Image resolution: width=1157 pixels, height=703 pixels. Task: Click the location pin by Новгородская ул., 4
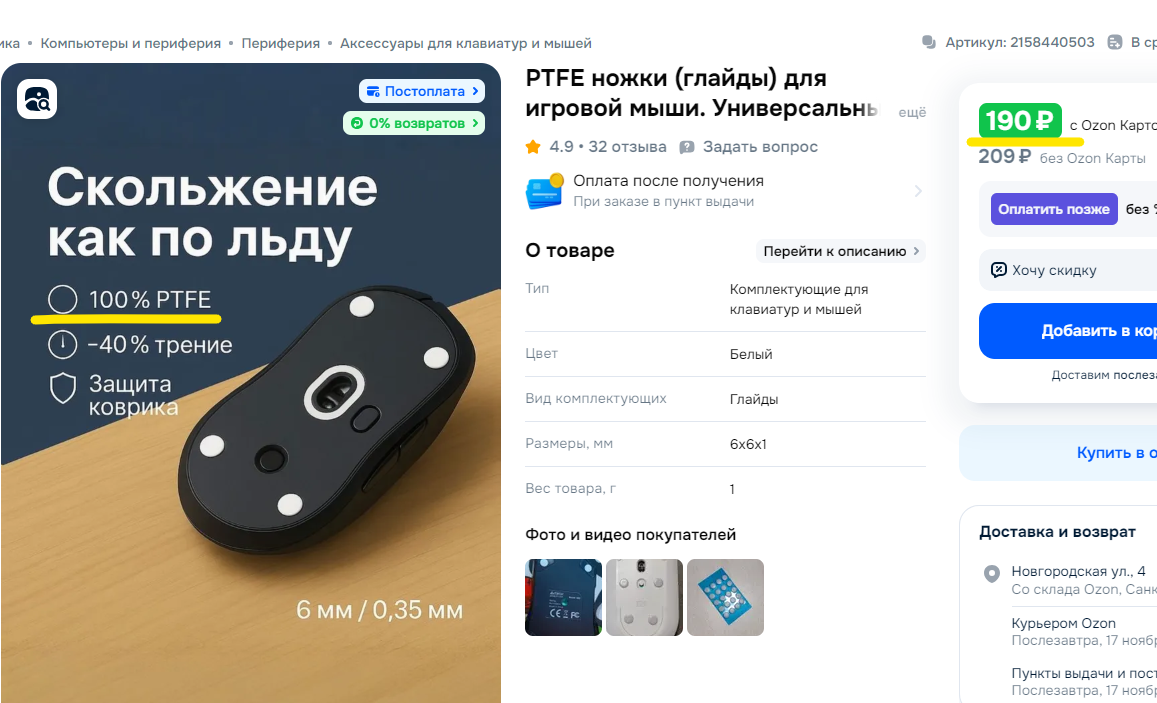[992, 573]
